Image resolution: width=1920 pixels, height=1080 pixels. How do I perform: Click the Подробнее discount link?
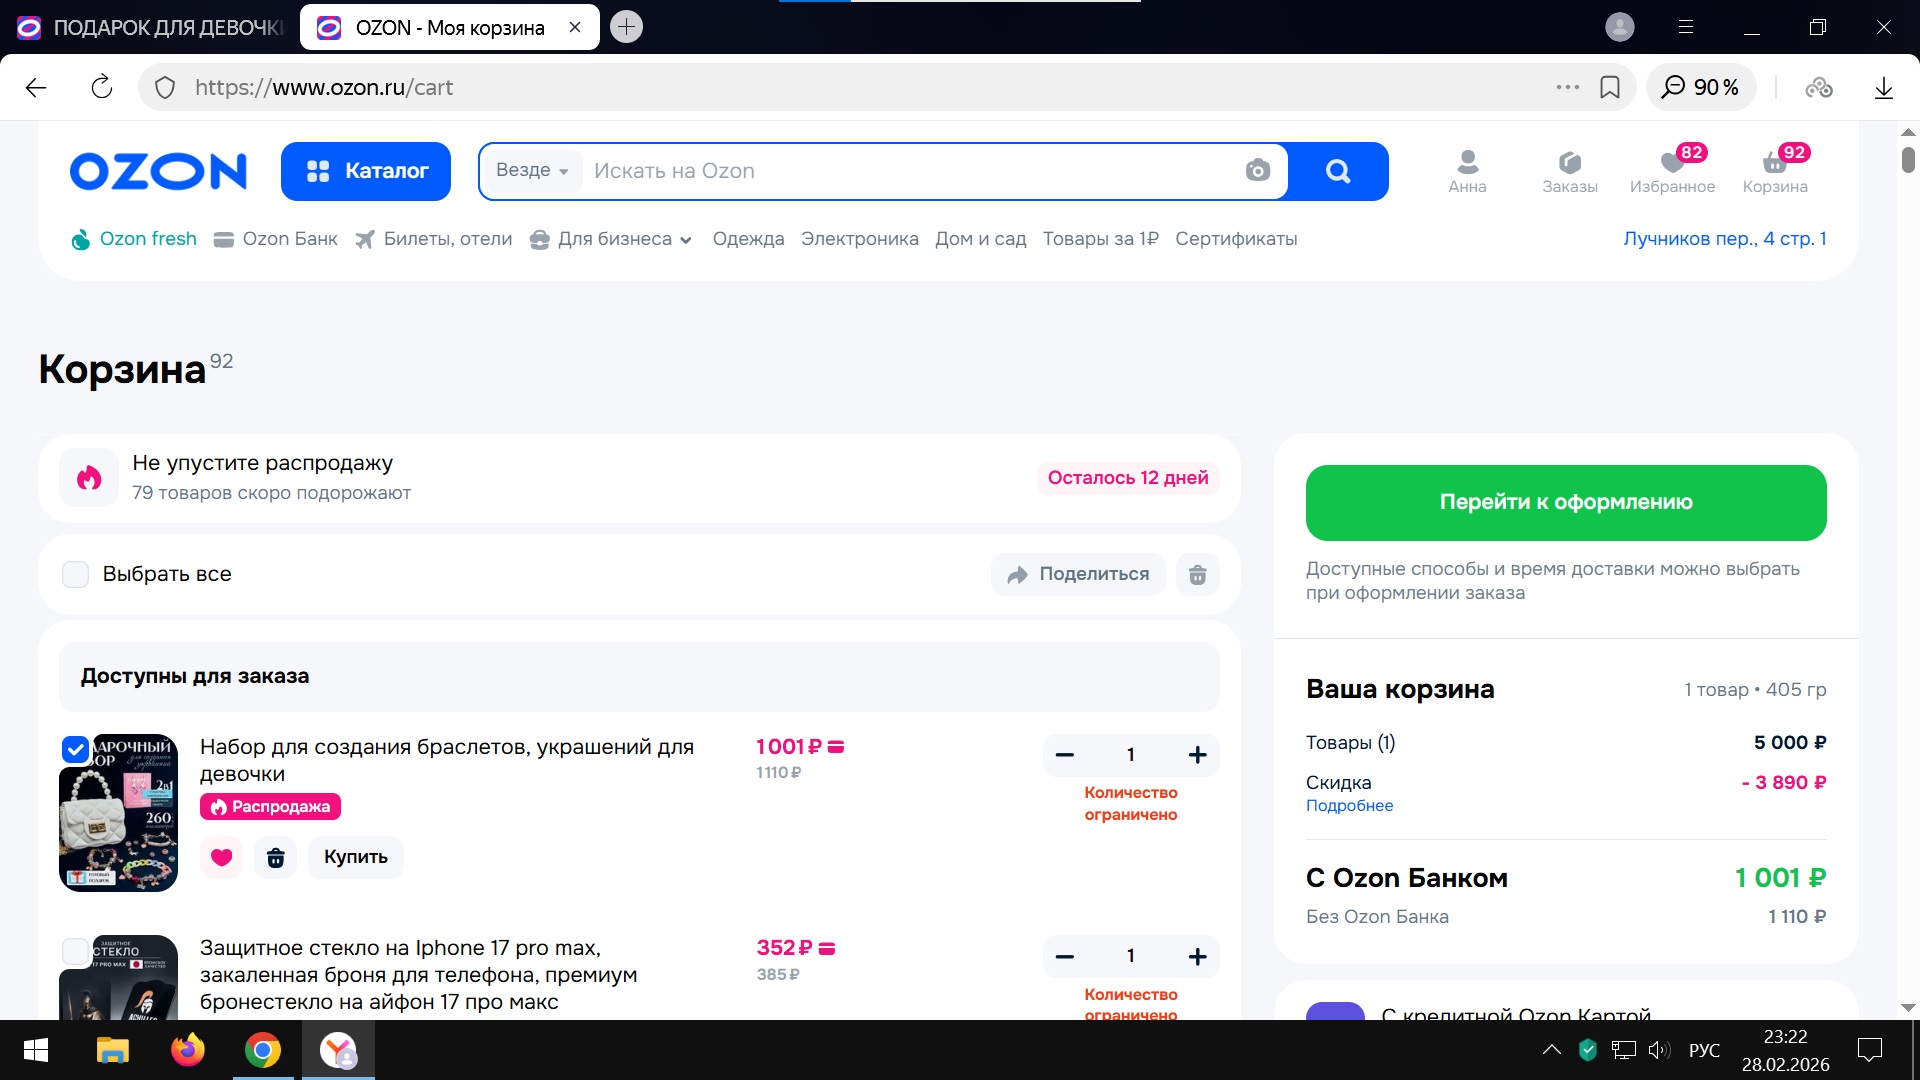coord(1349,806)
